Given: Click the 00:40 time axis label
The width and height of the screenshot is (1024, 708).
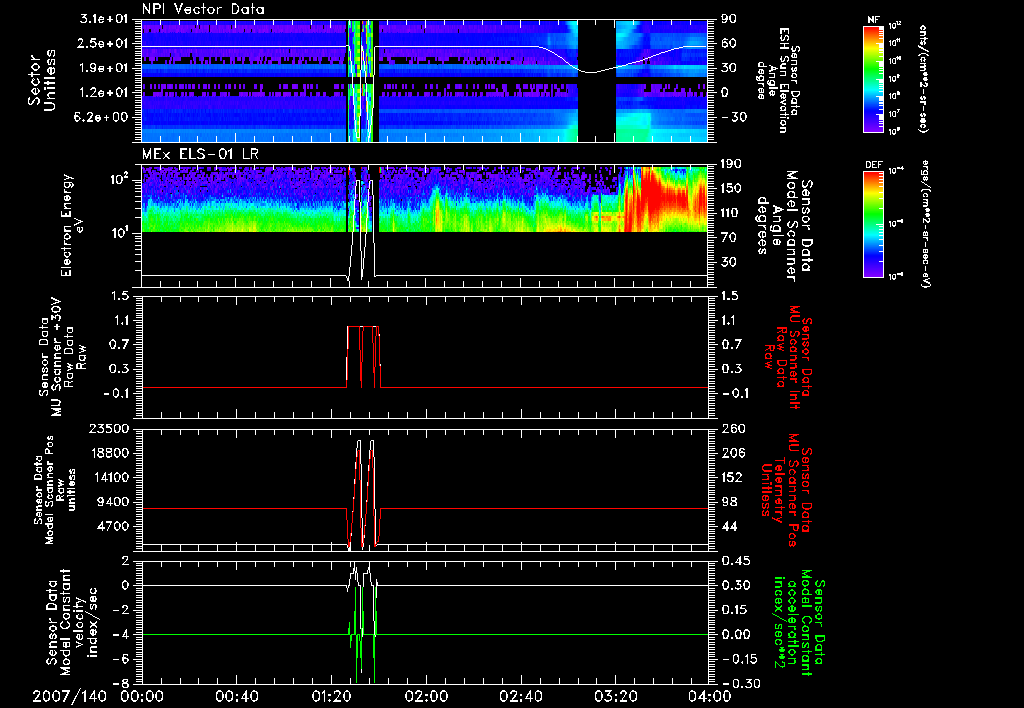Looking at the screenshot, I should click(236, 696).
